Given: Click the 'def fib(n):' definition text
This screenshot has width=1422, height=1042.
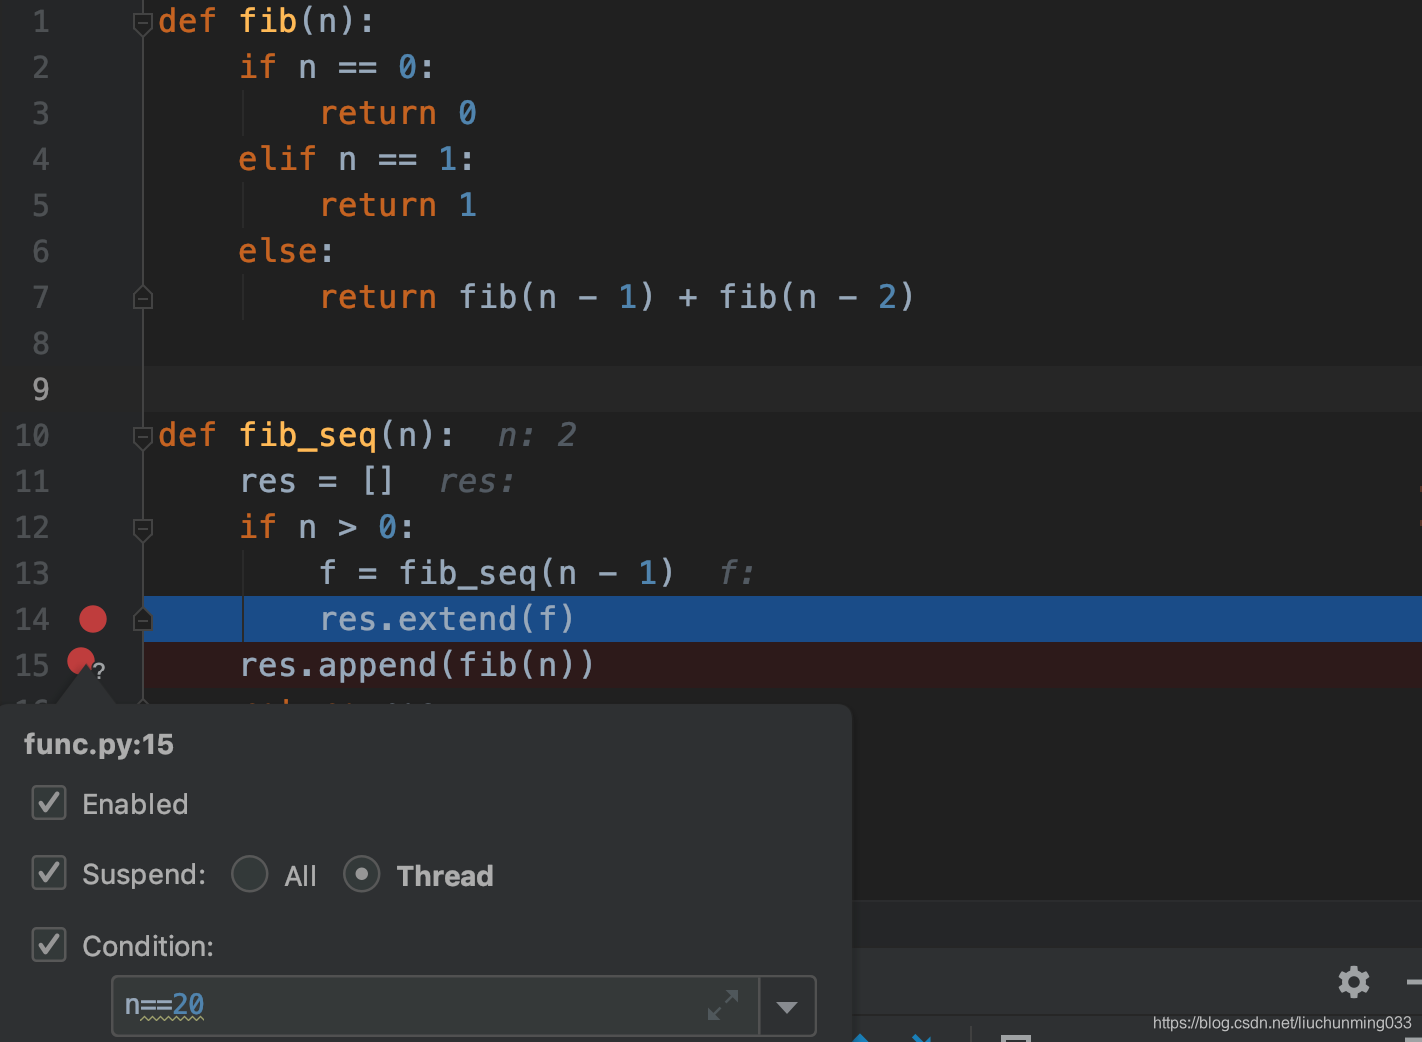Looking at the screenshot, I should click(x=266, y=21).
